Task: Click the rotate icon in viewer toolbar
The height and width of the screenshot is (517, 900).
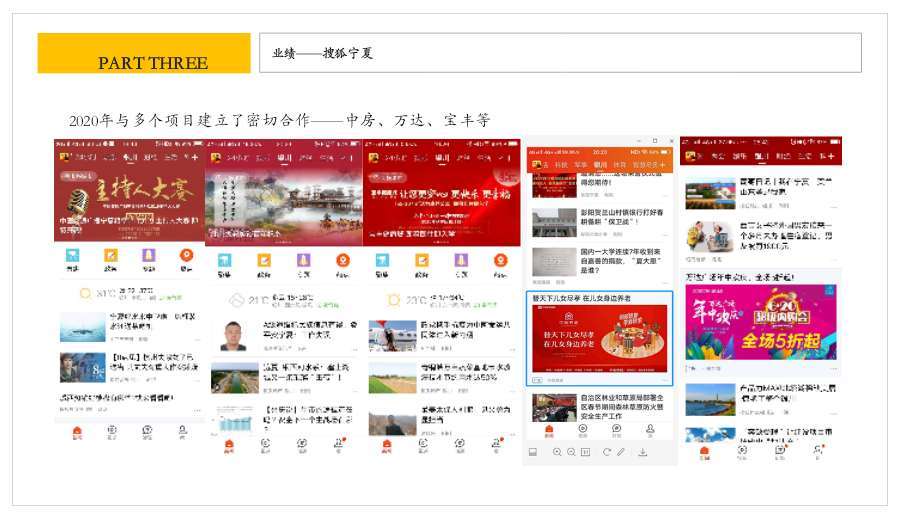Action: [x=606, y=453]
